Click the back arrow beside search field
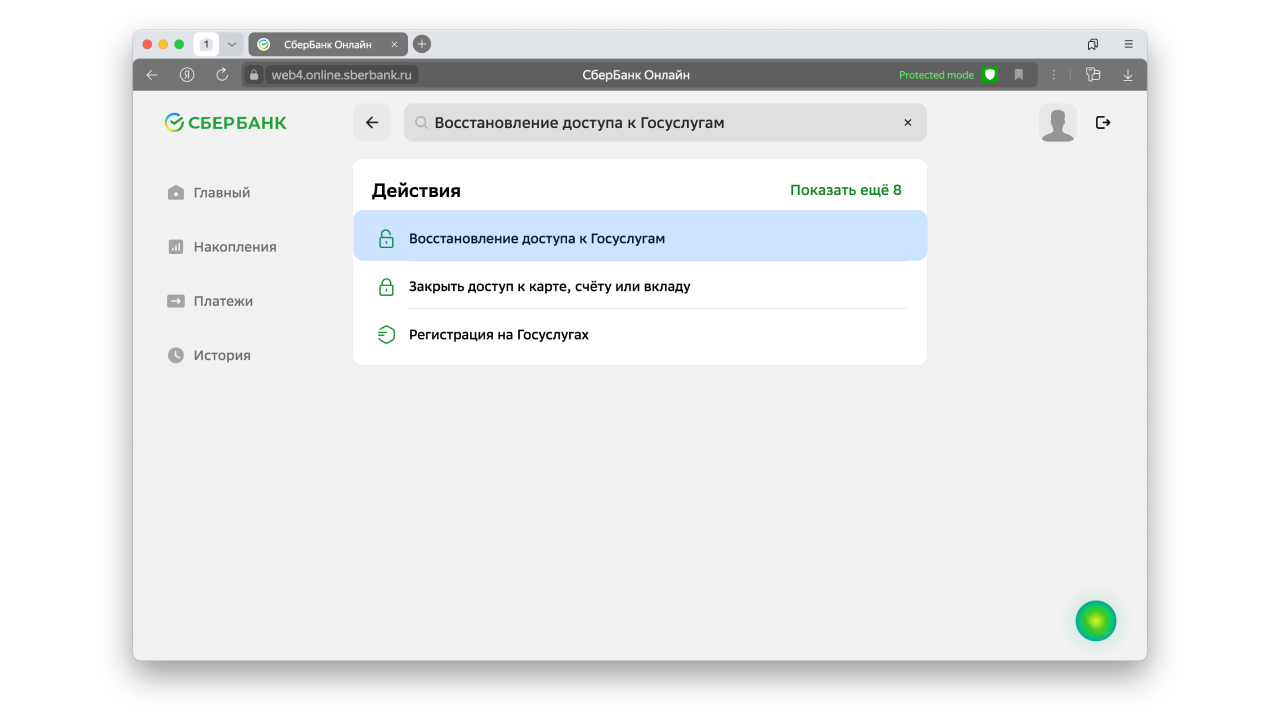1280x720 pixels. coord(372,123)
